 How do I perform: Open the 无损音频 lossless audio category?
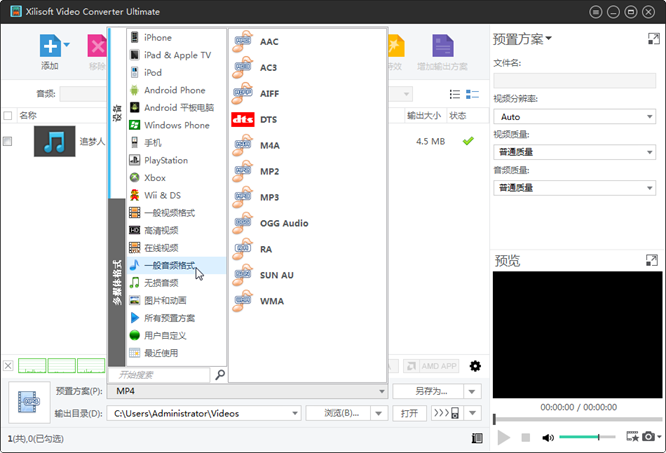click(x=176, y=283)
